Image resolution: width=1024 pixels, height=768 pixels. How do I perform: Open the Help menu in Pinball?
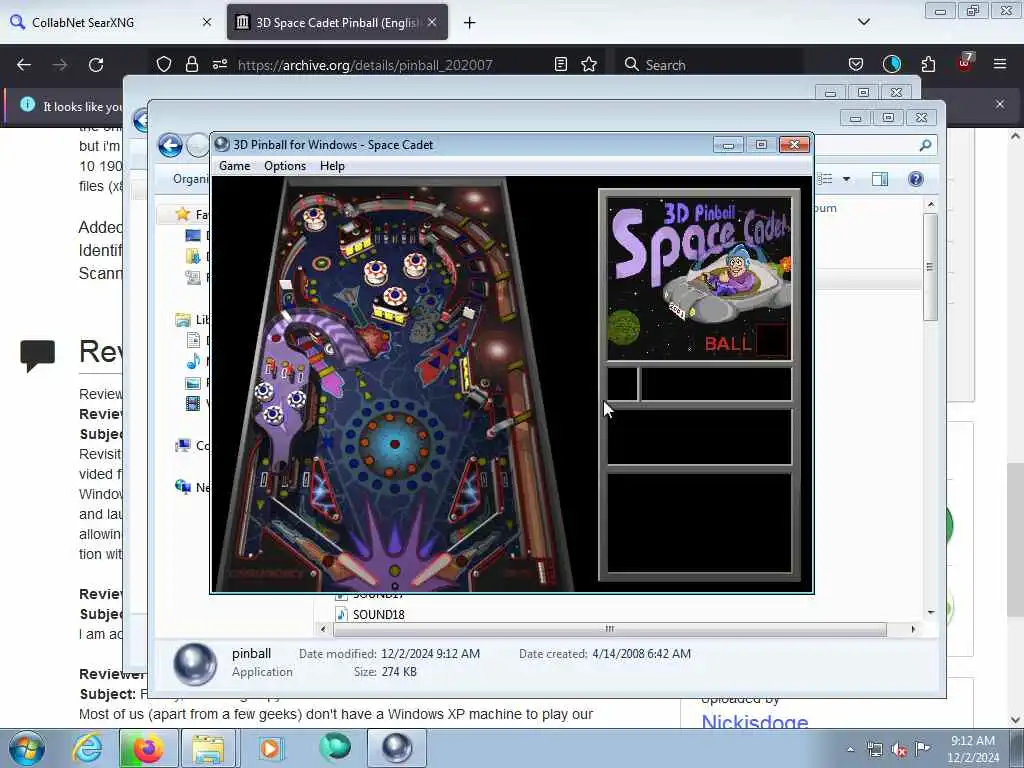point(332,166)
